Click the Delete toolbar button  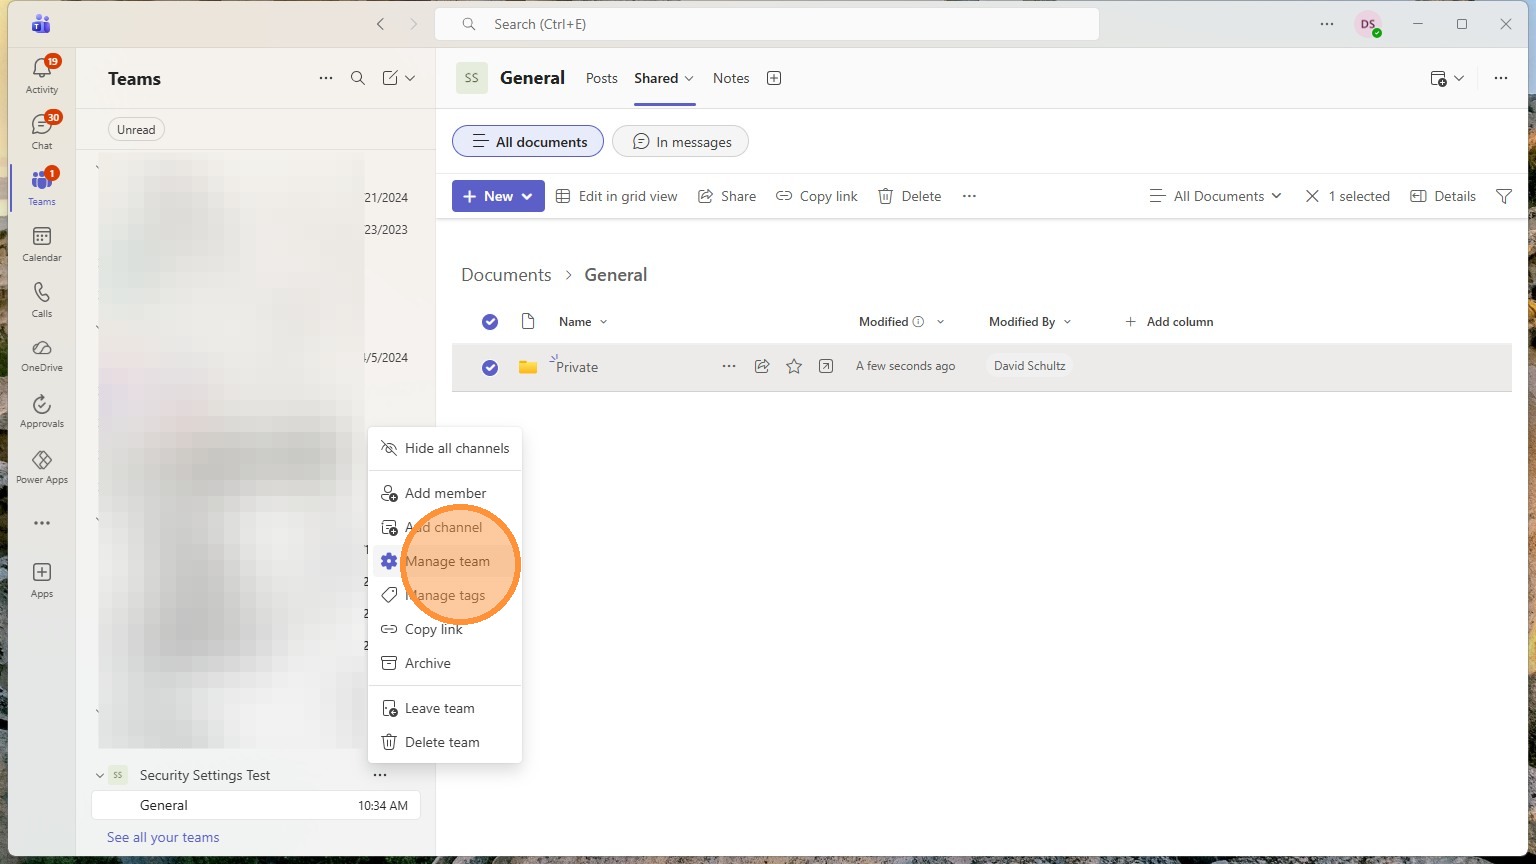coord(909,196)
